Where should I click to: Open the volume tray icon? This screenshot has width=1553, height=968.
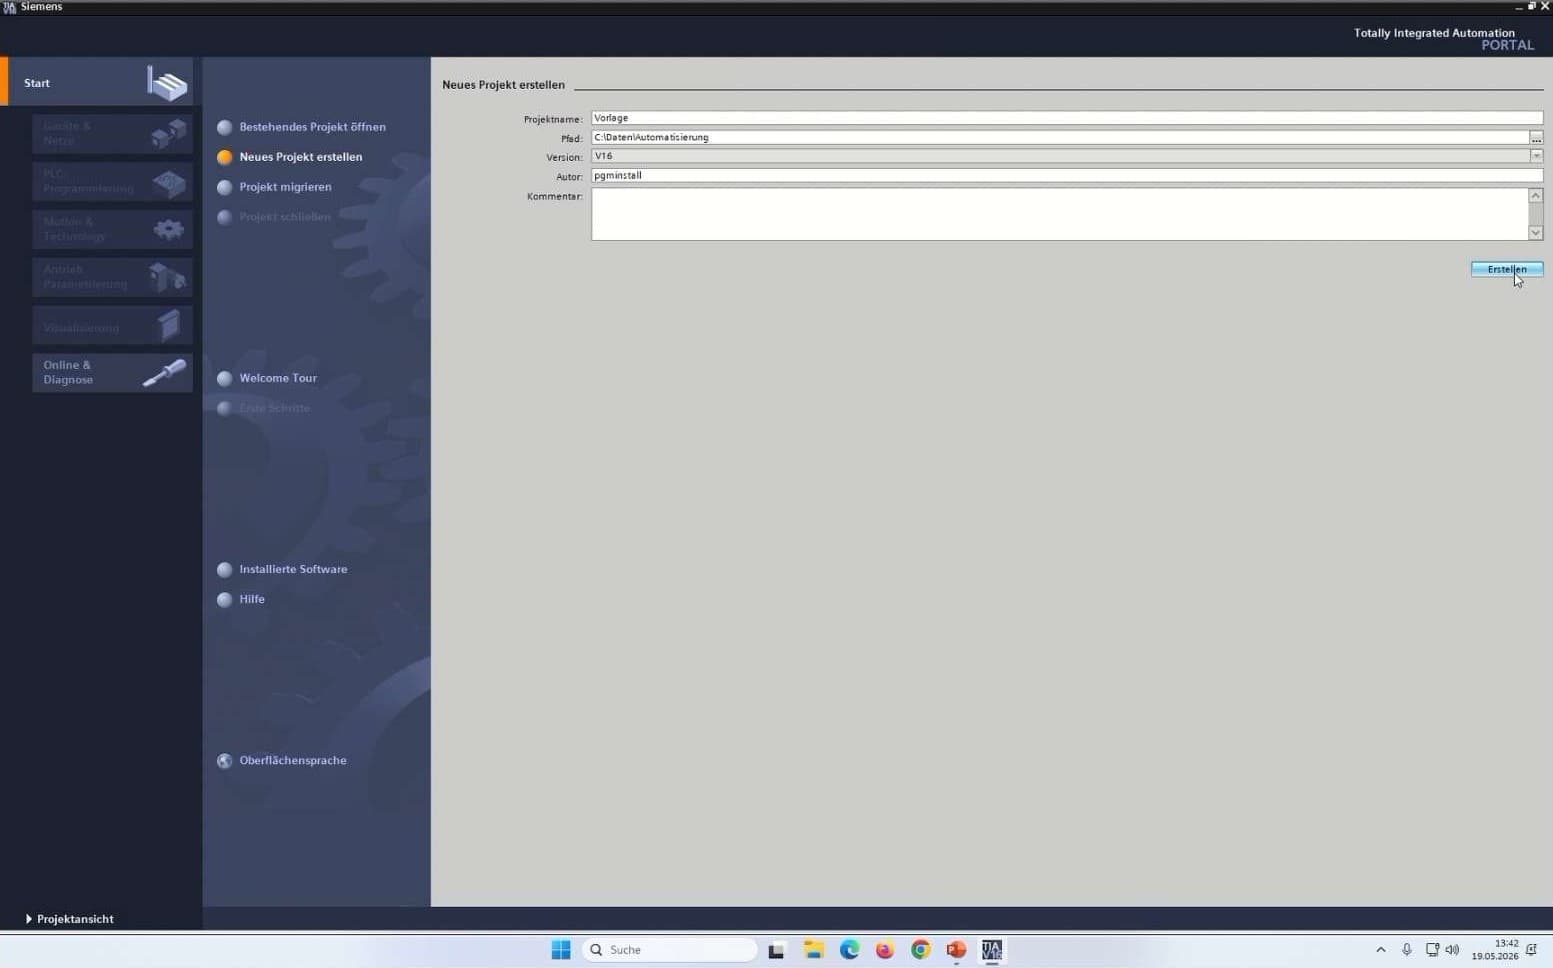pyautogui.click(x=1452, y=950)
